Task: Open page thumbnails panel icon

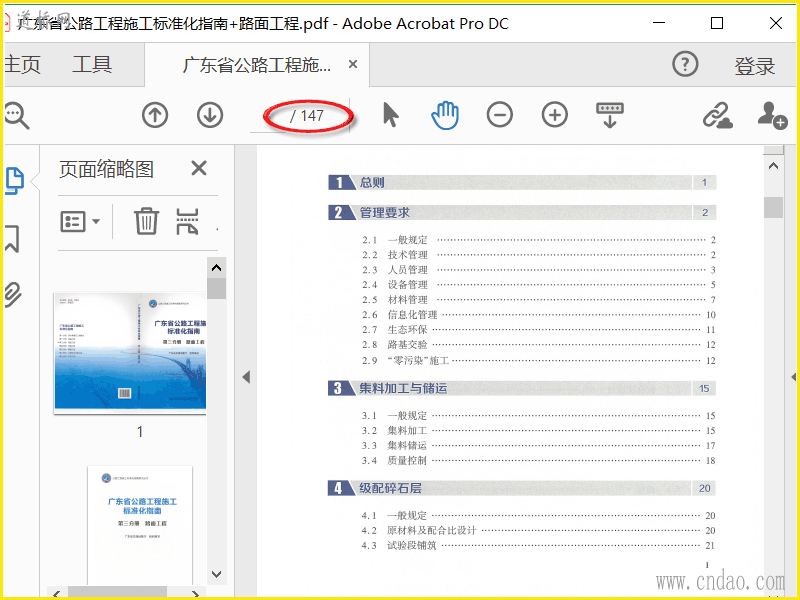Action: pyautogui.click(x=14, y=181)
